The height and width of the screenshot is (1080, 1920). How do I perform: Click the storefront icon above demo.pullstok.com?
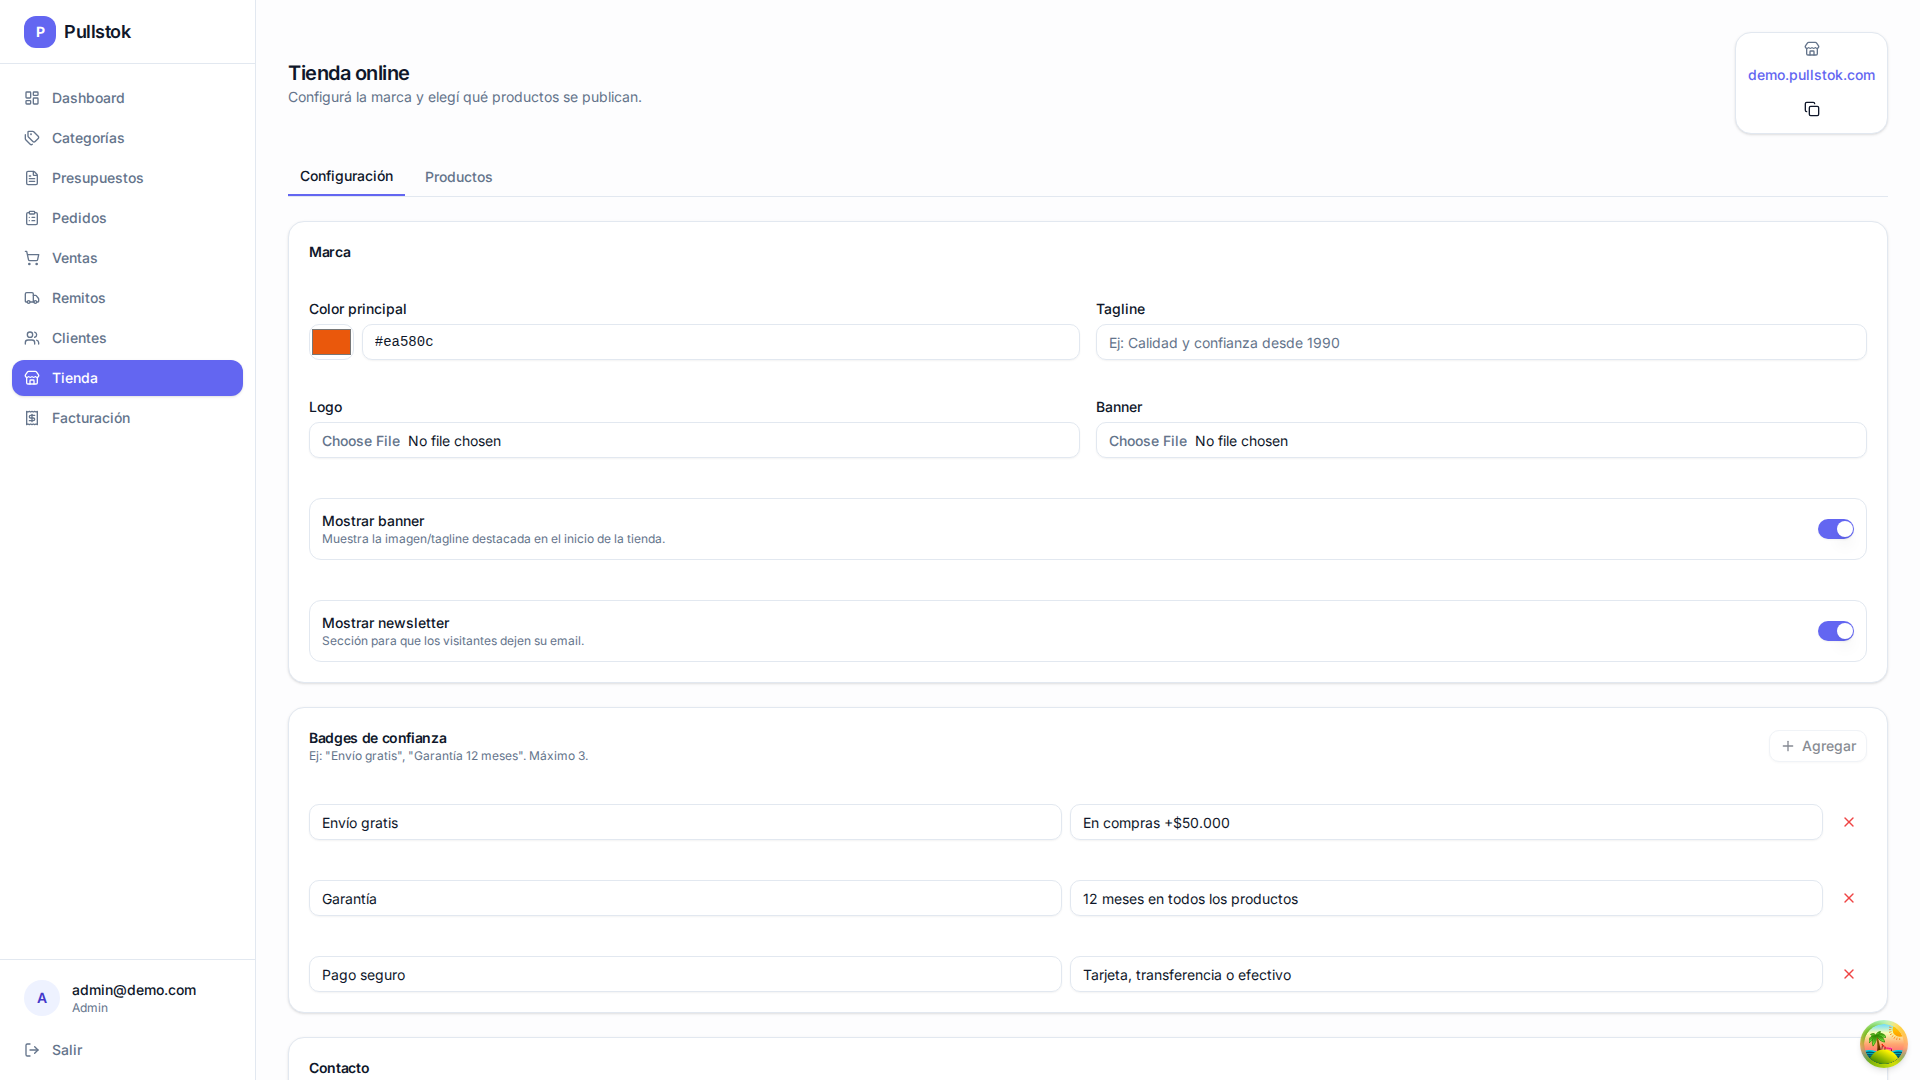tap(1811, 49)
